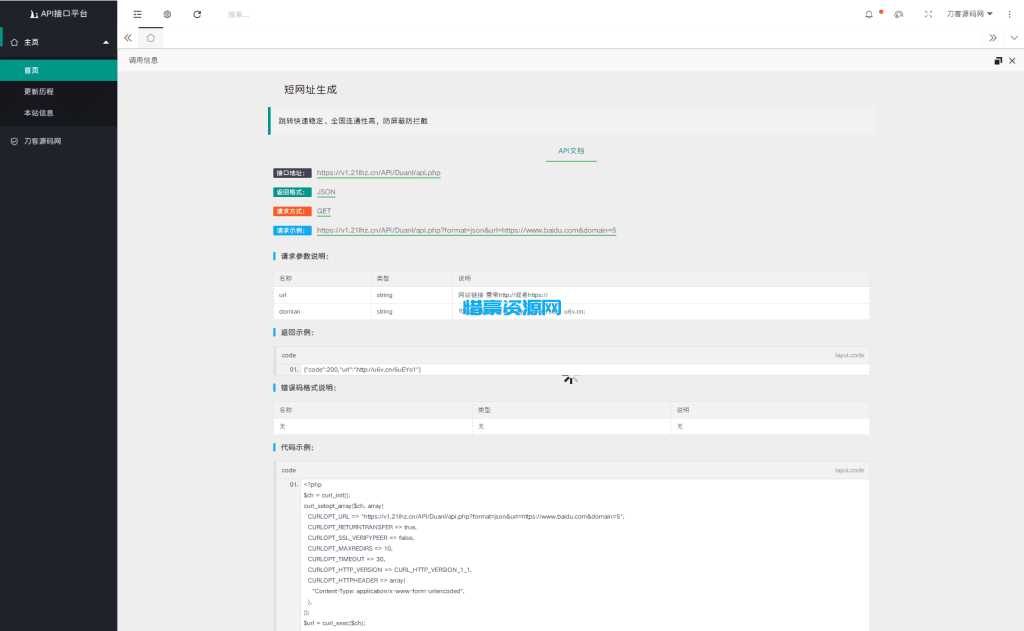The width and height of the screenshot is (1024, 631).
Task: Open 刀客源码网 sidebar item
Action: [x=43, y=141]
